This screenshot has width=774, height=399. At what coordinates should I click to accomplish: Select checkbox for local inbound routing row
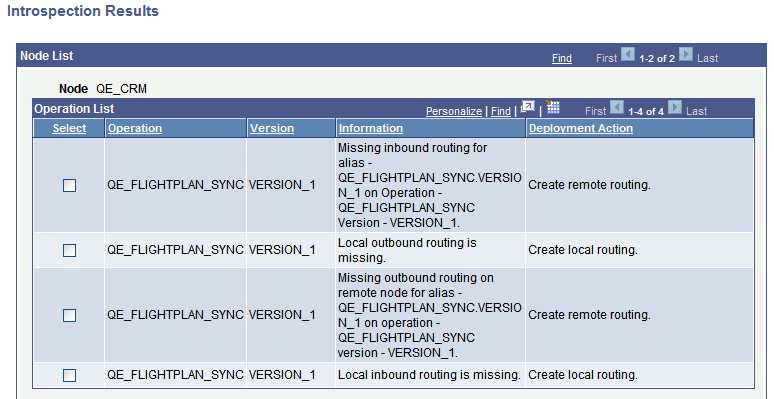(70, 376)
